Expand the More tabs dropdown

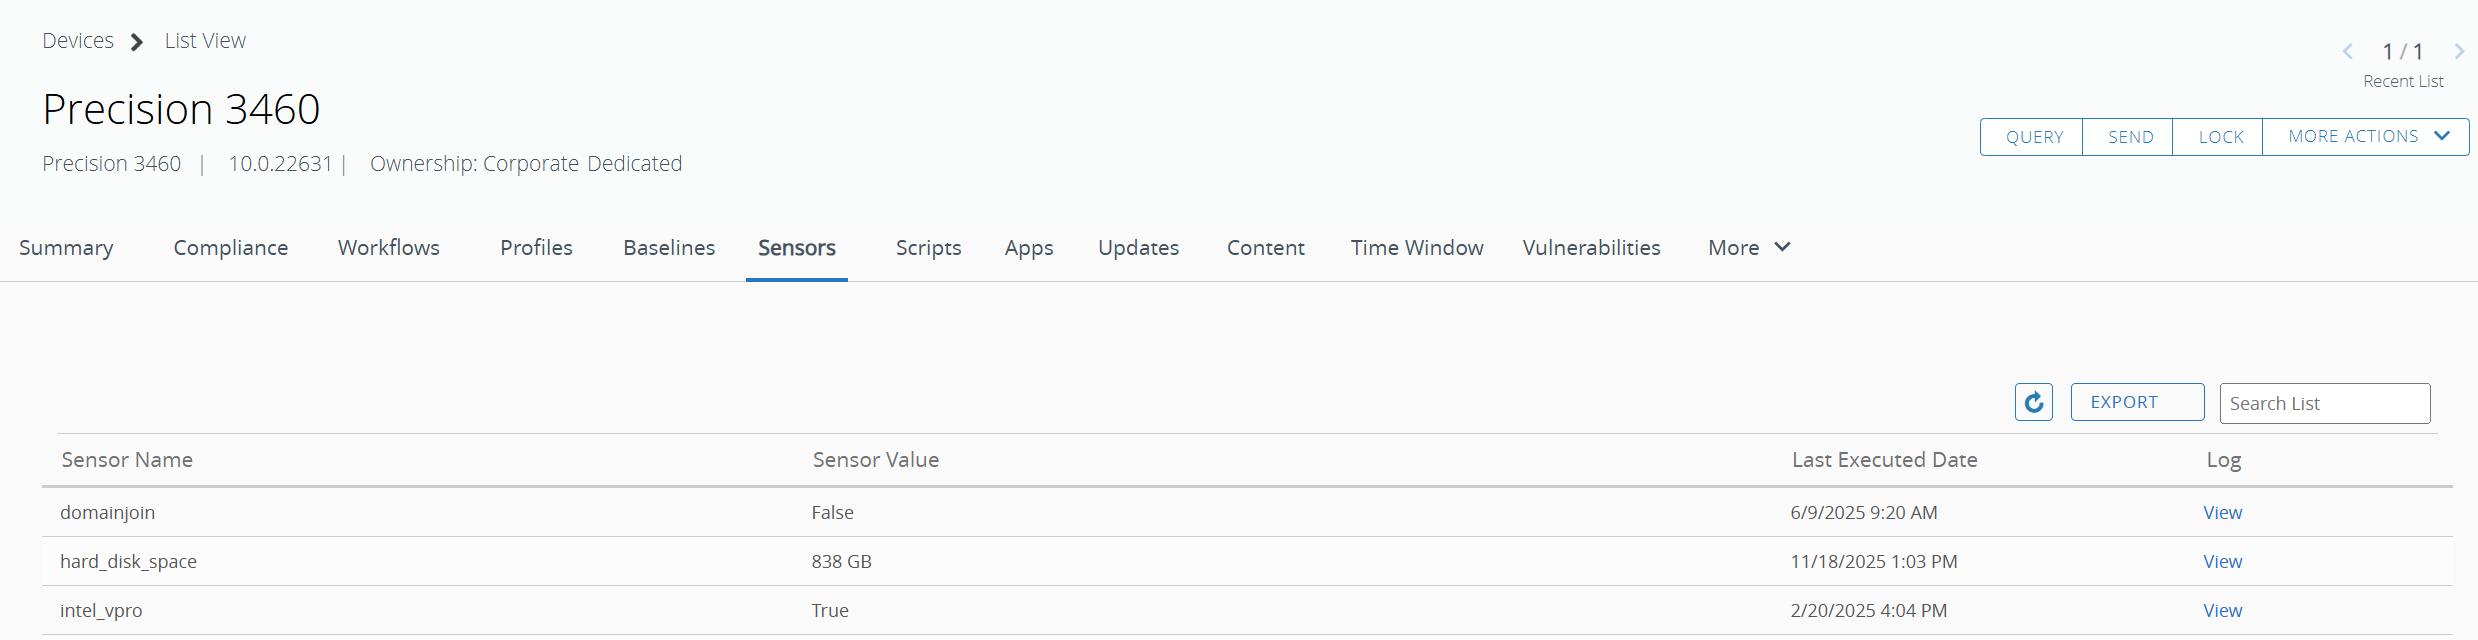[1748, 248]
